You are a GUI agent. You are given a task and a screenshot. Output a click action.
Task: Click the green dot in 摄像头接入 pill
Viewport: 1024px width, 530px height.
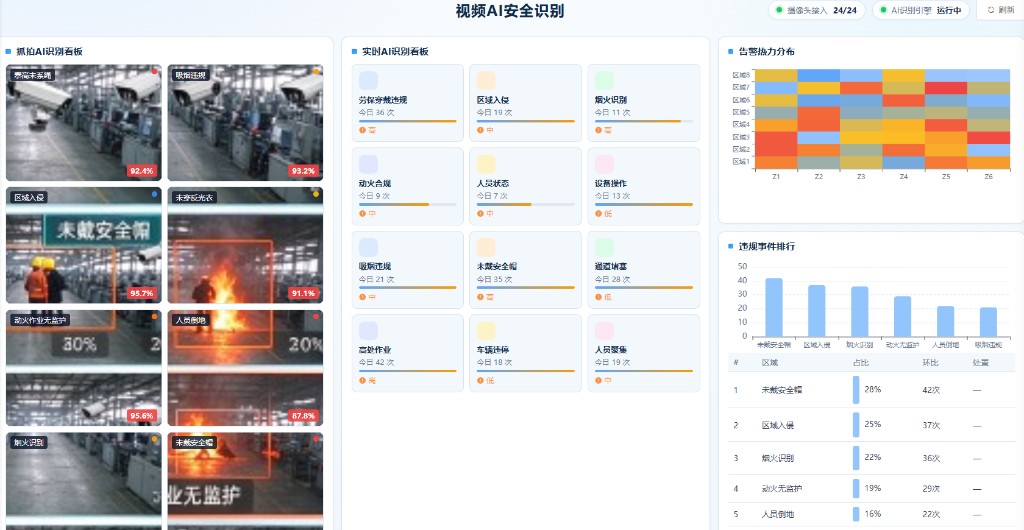(779, 10)
